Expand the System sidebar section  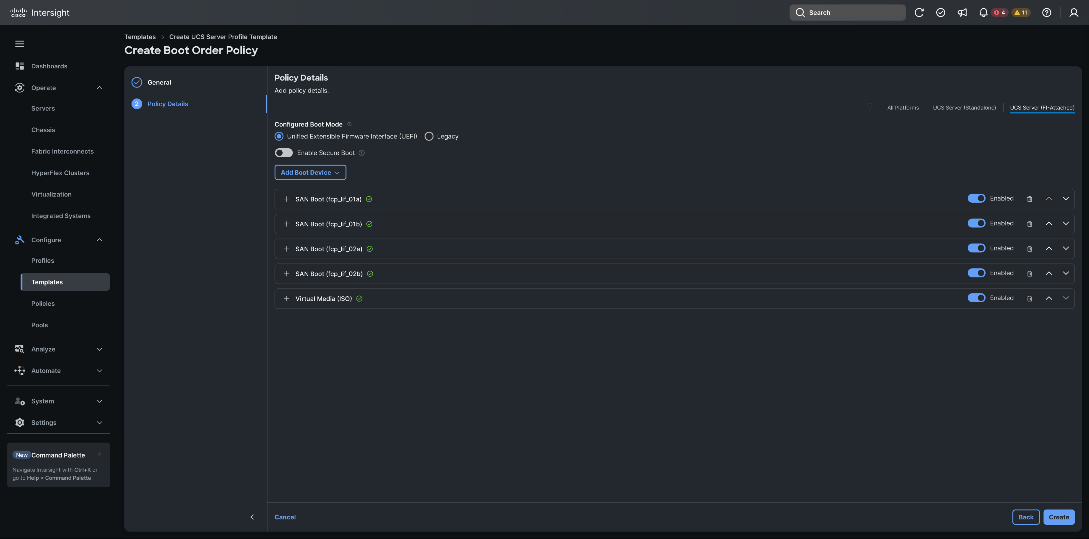(99, 401)
